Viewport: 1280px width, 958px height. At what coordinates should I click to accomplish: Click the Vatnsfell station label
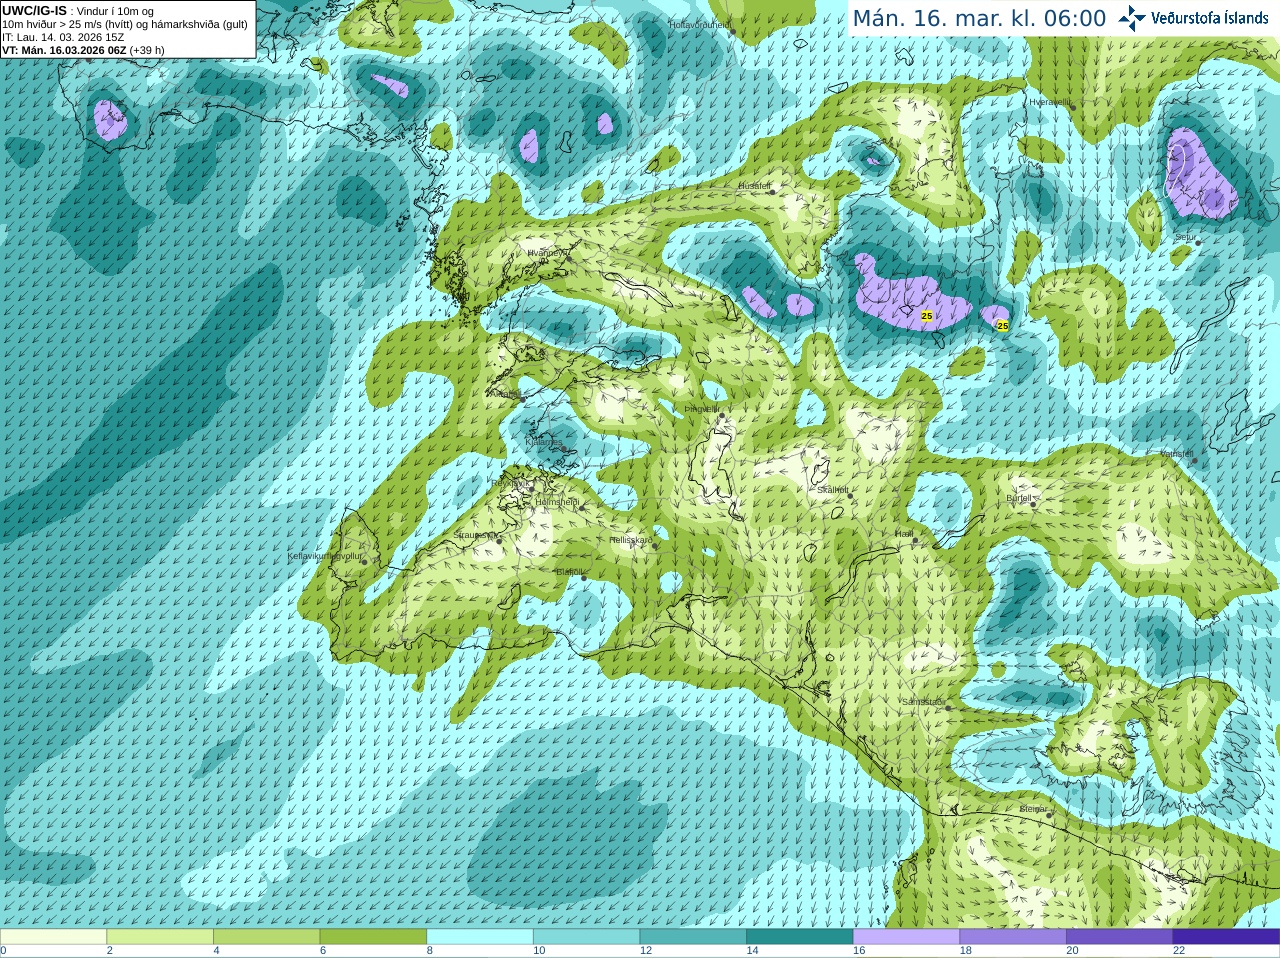click(x=1177, y=454)
